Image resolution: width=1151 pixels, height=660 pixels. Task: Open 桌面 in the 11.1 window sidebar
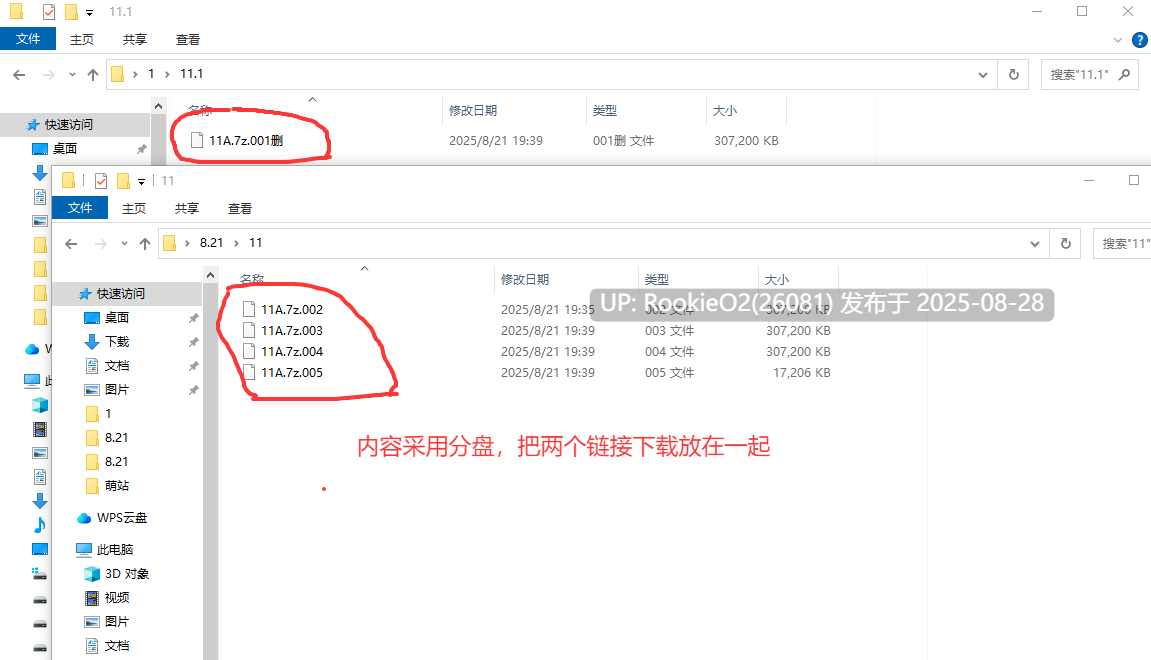point(65,148)
